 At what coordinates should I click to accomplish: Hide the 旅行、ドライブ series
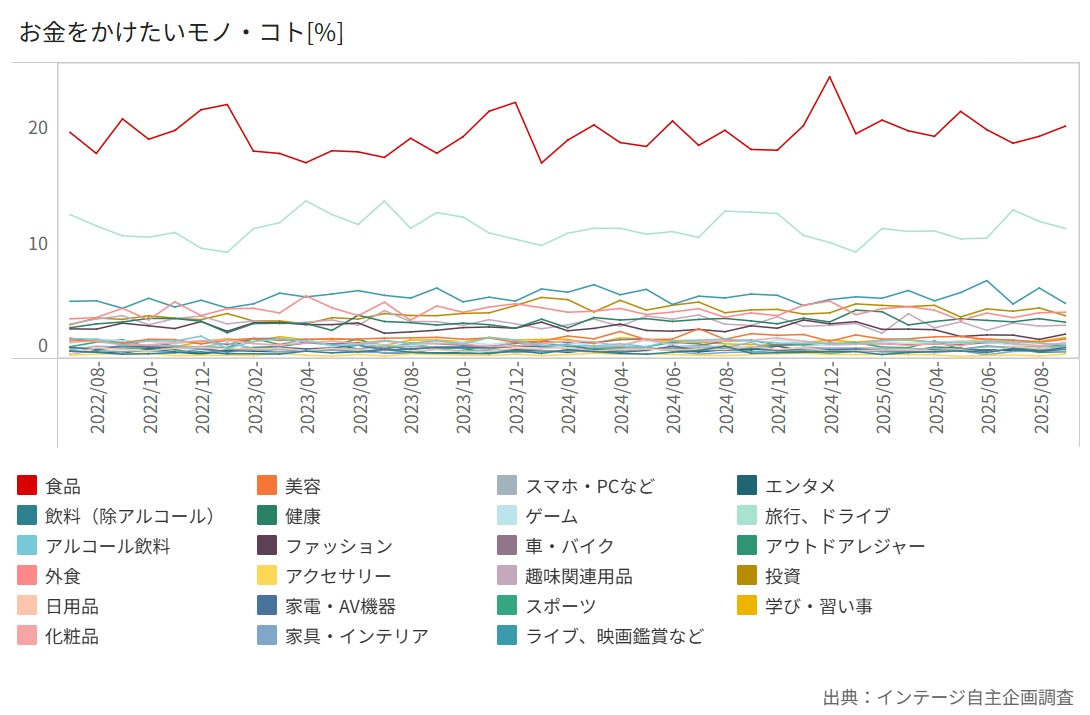click(826, 517)
